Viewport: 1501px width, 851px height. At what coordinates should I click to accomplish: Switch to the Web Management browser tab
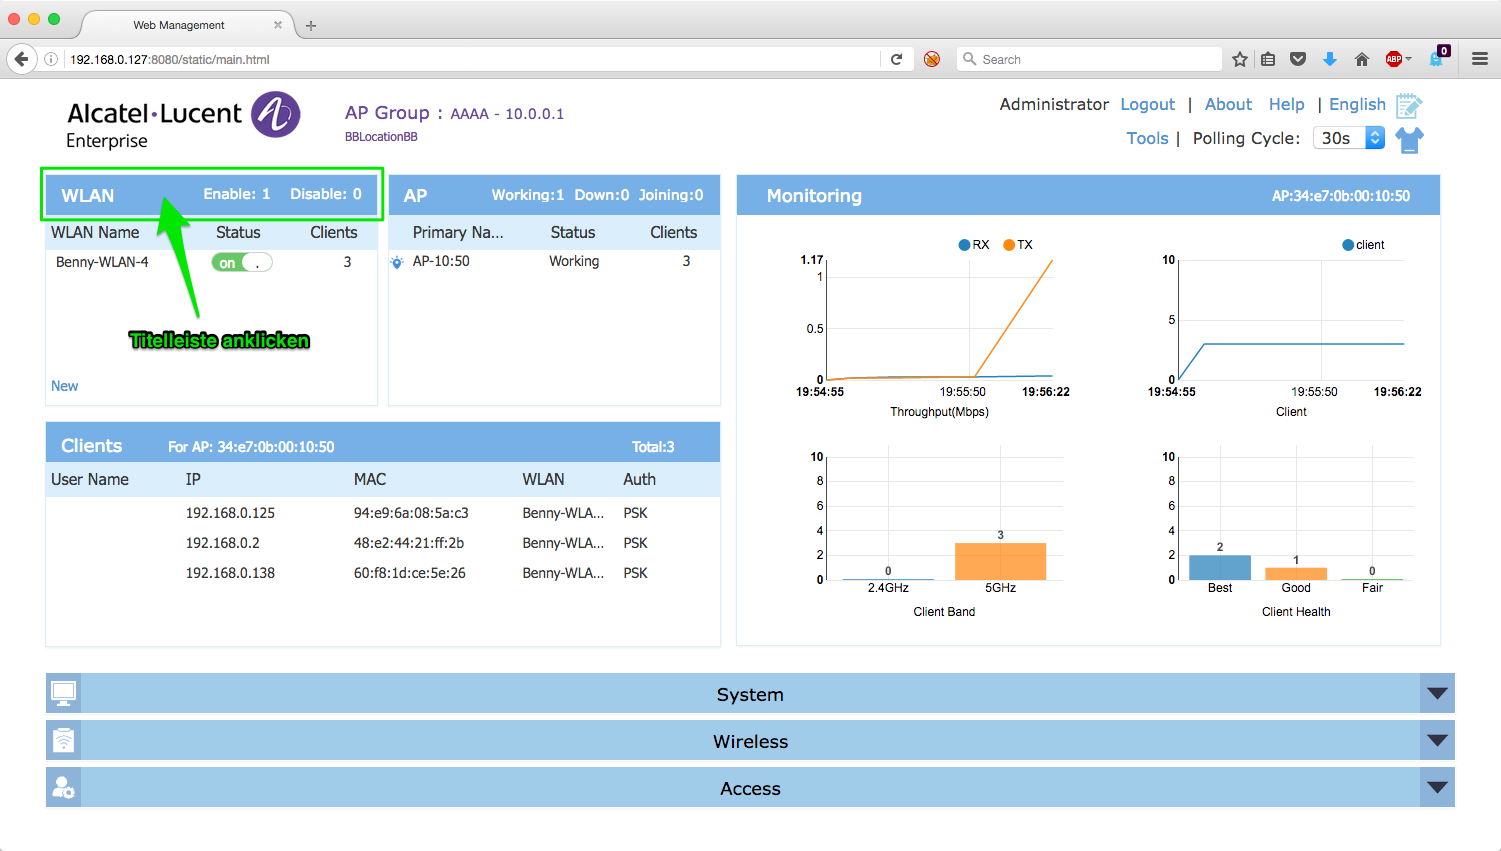coord(179,25)
